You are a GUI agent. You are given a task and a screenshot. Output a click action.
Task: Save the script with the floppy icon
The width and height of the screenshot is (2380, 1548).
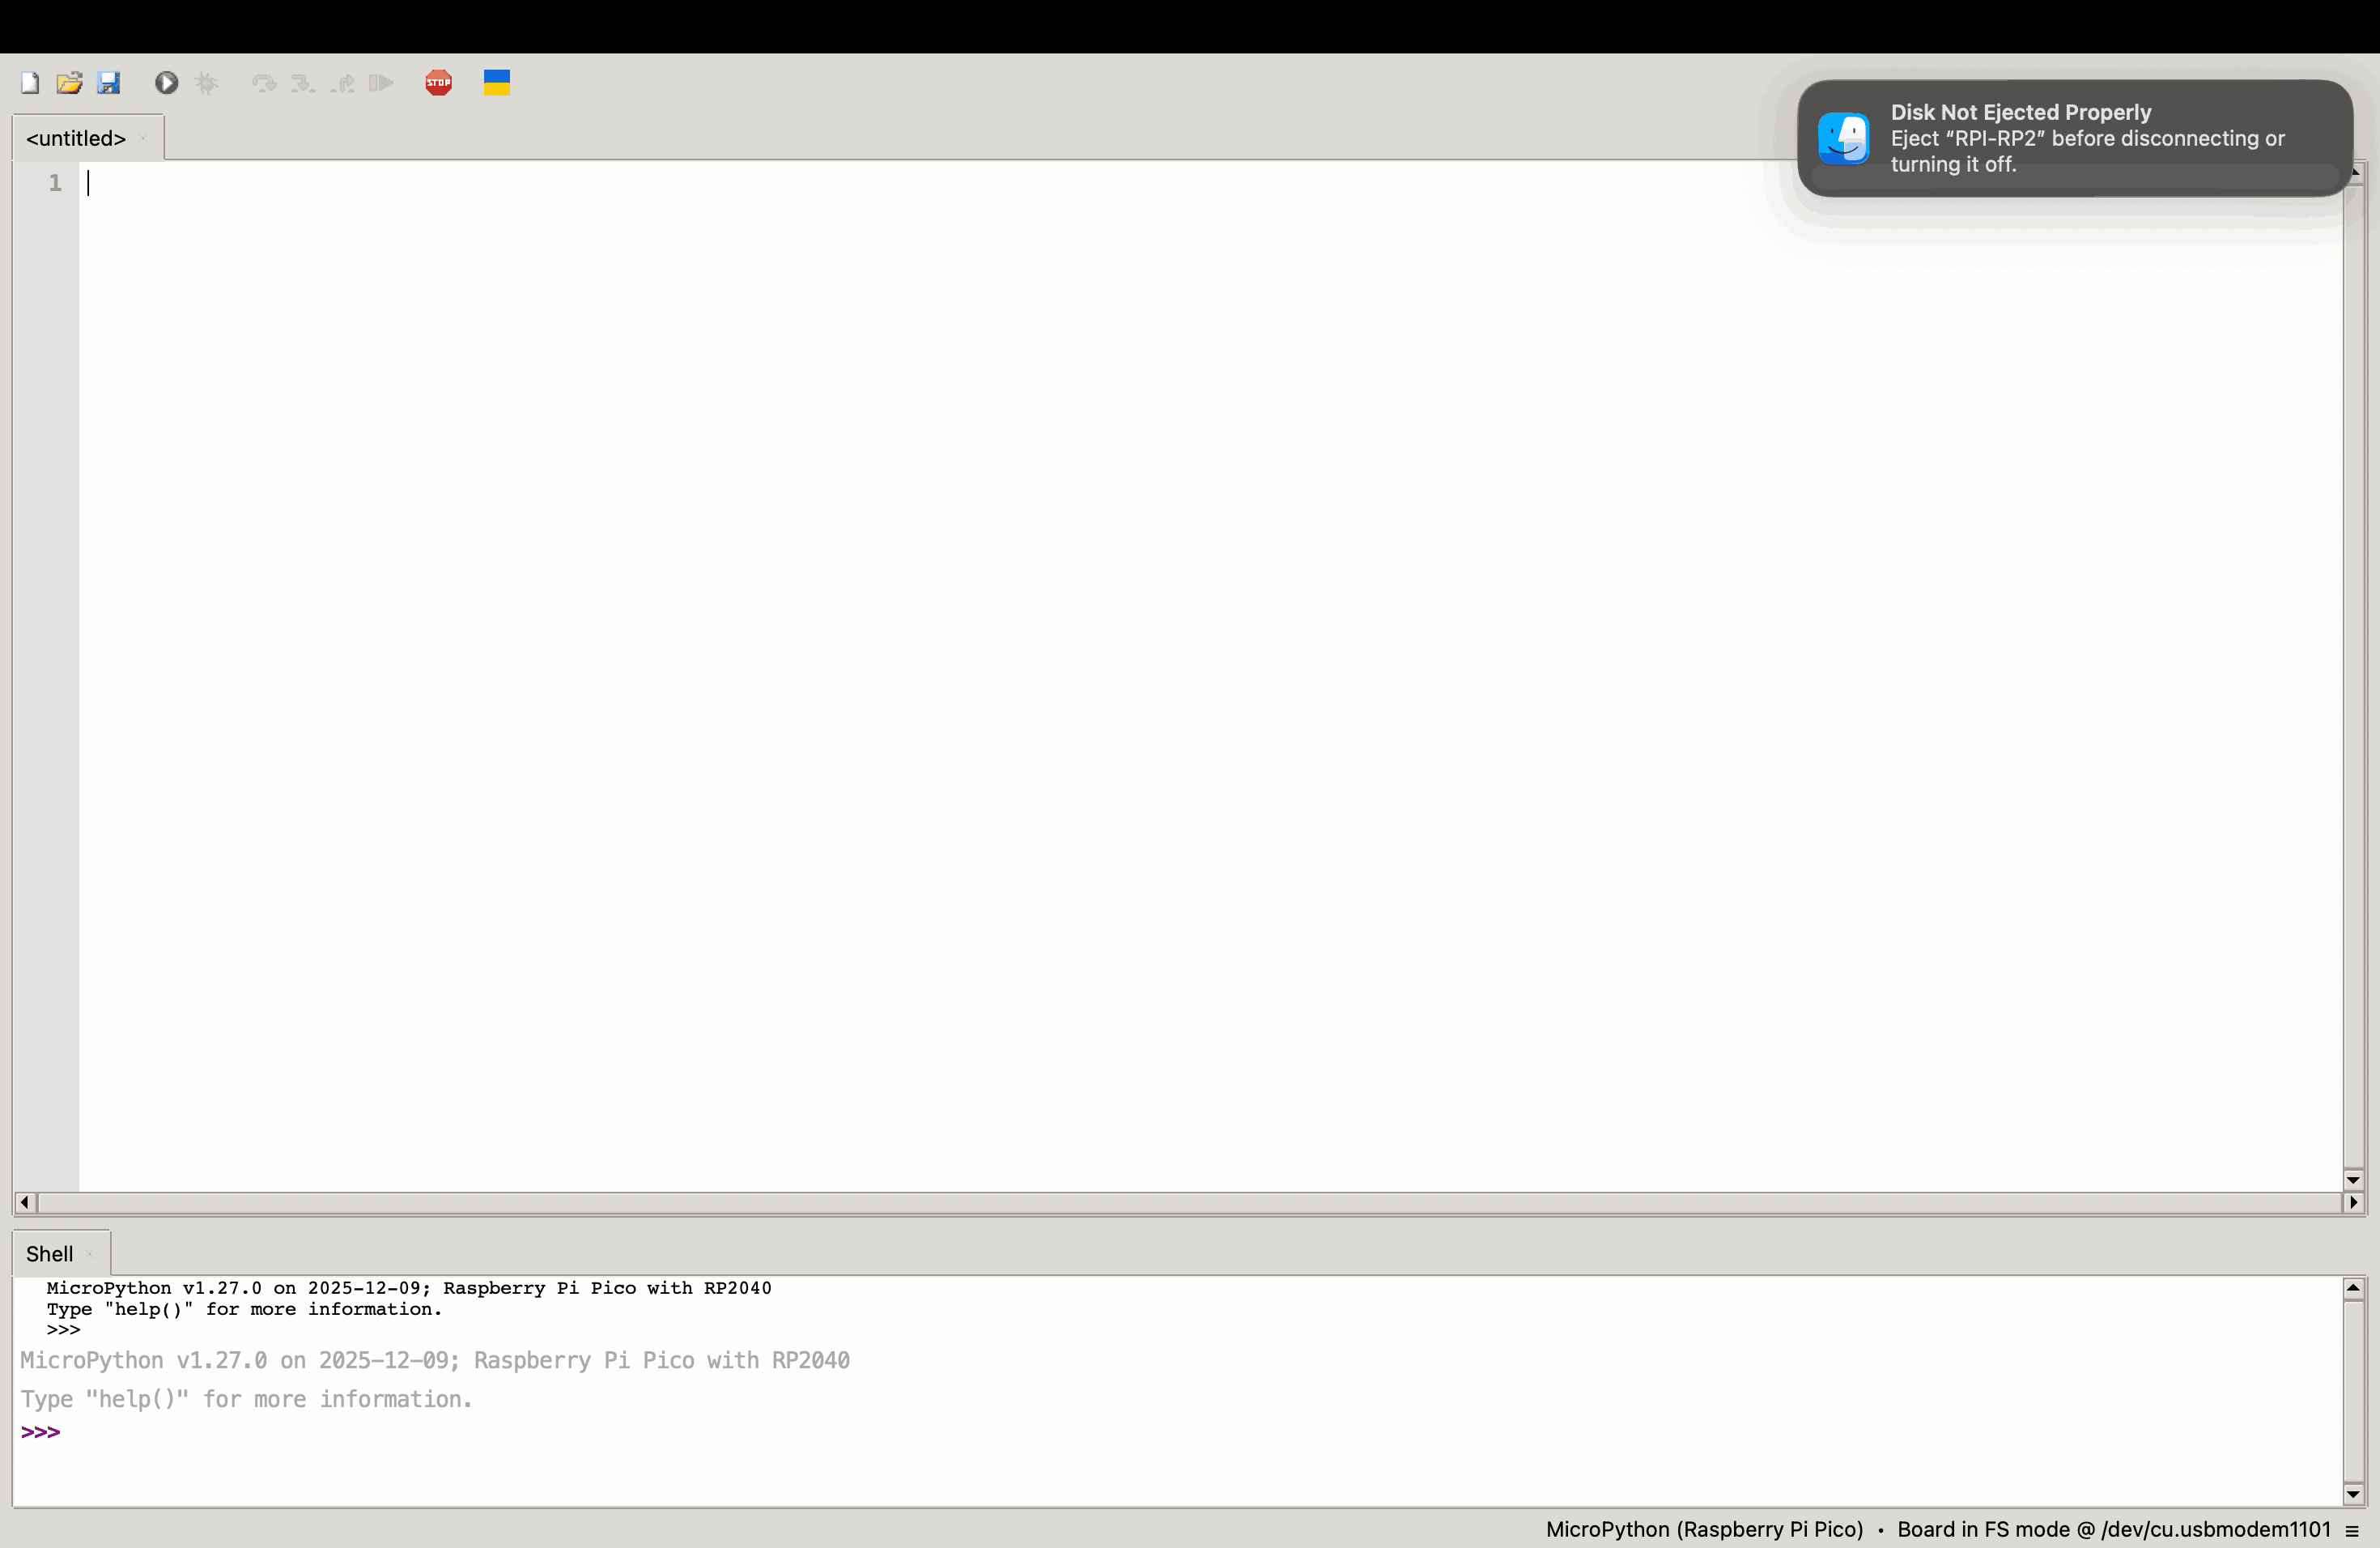tap(109, 83)
